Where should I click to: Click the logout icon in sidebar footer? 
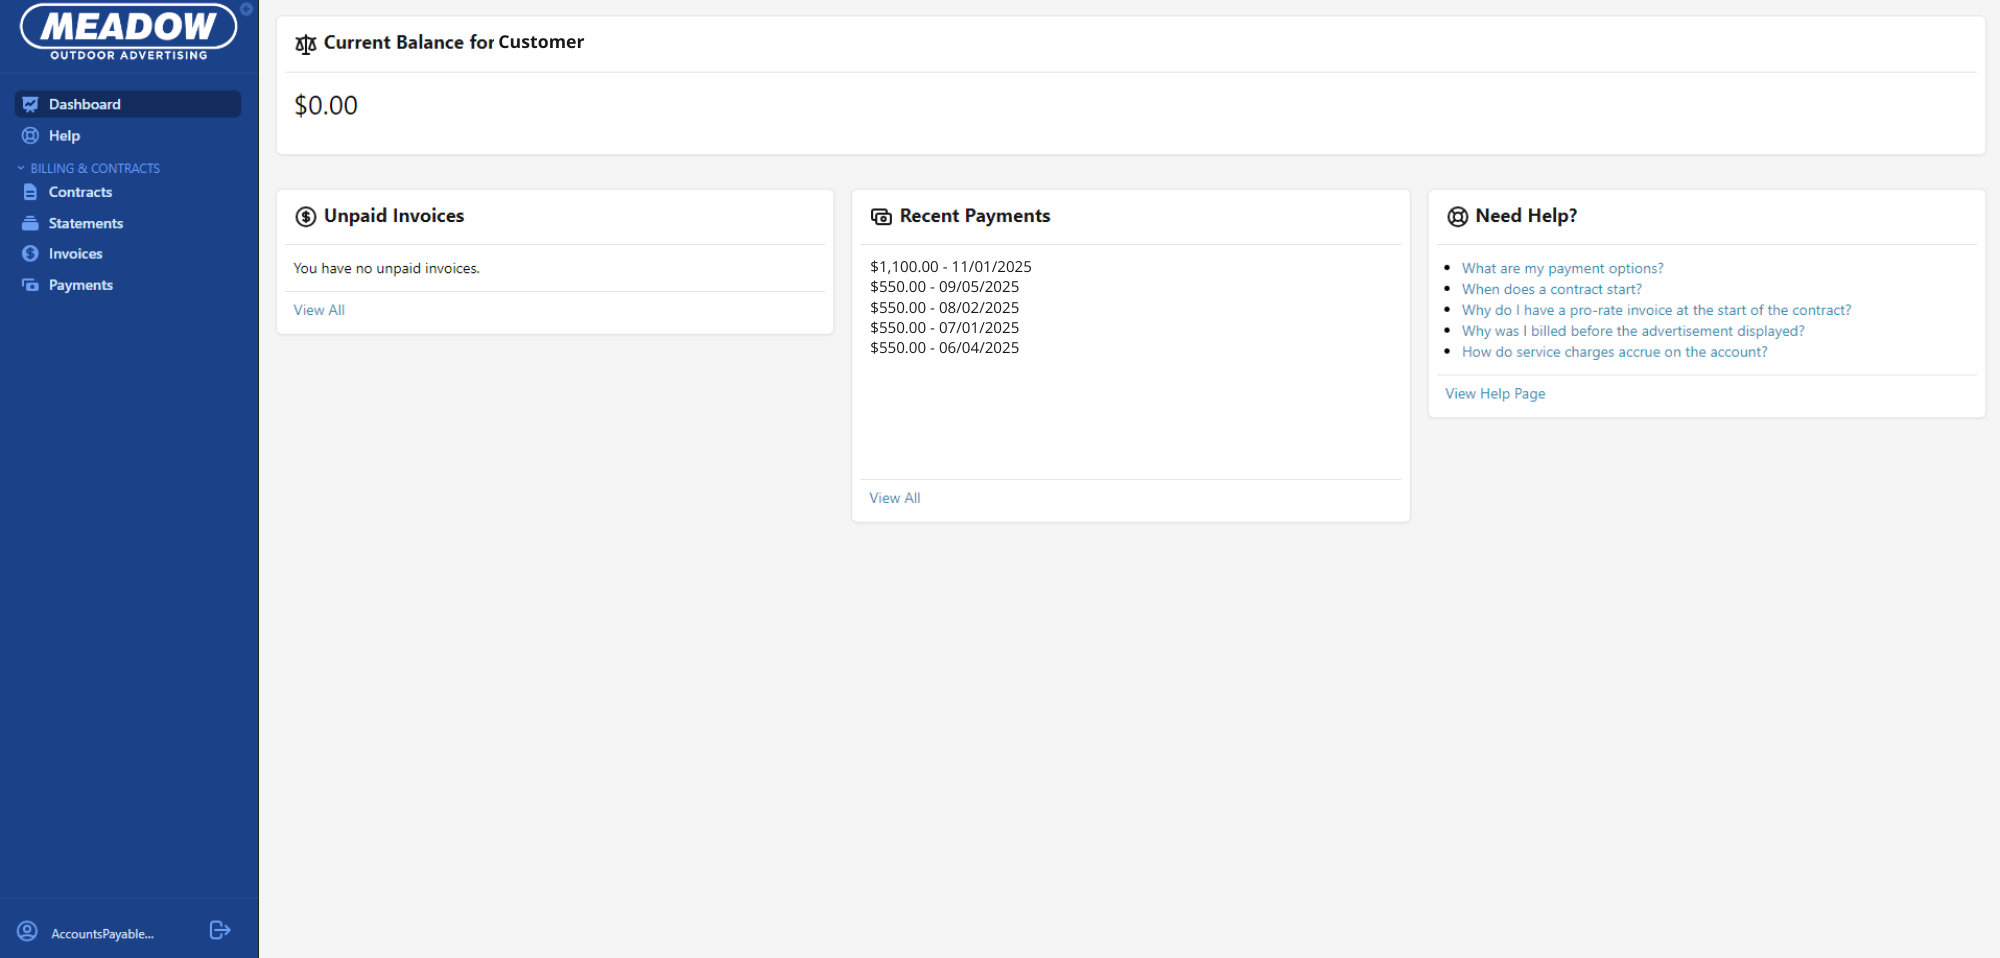click(x=219, y=930)
